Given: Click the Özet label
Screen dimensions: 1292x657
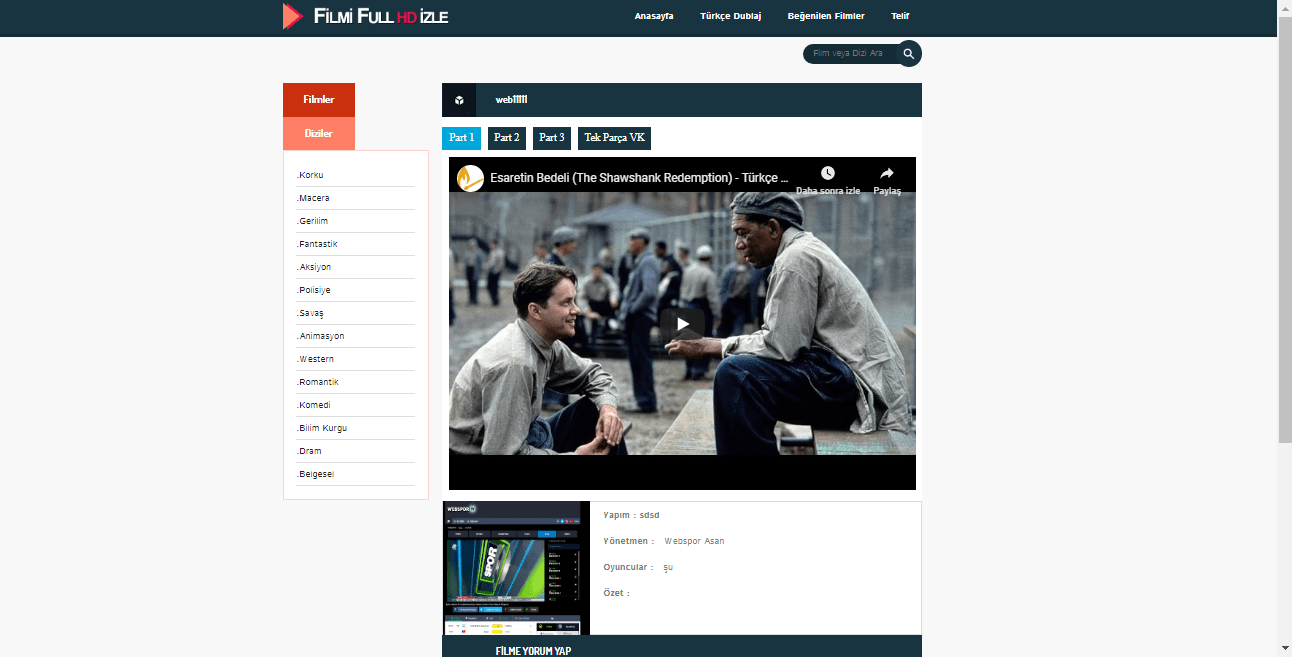Looking at the screenshot, I should [x=616, y=593].
